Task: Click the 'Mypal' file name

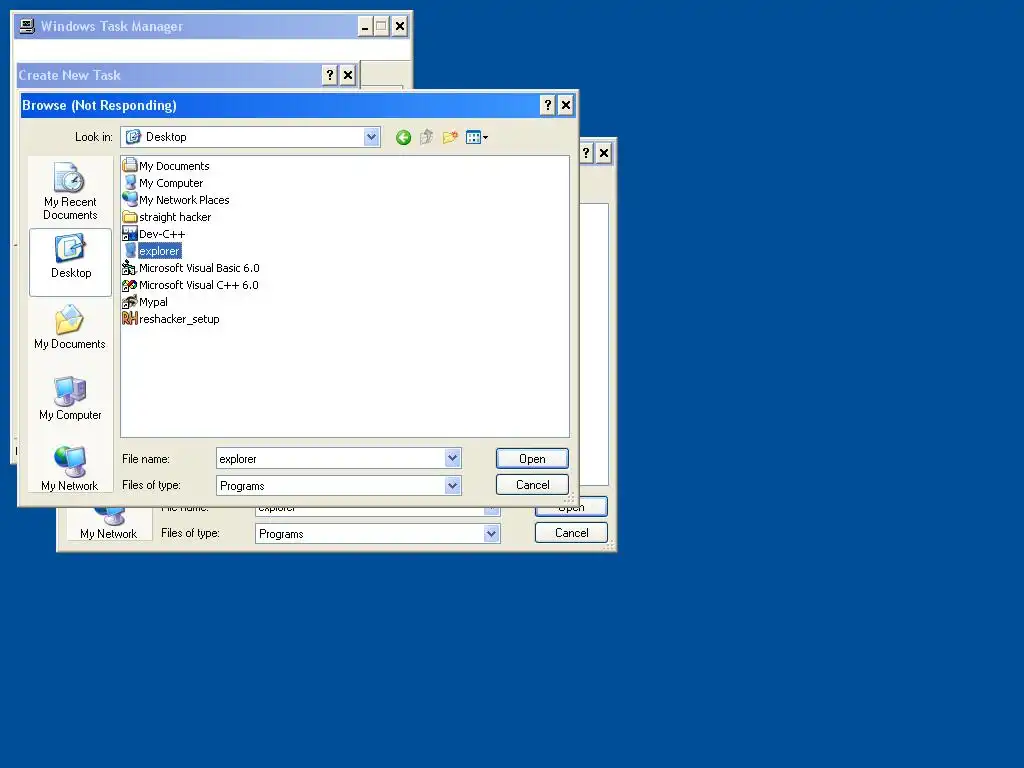Action: pyautogui.click(x=153, y=302)
